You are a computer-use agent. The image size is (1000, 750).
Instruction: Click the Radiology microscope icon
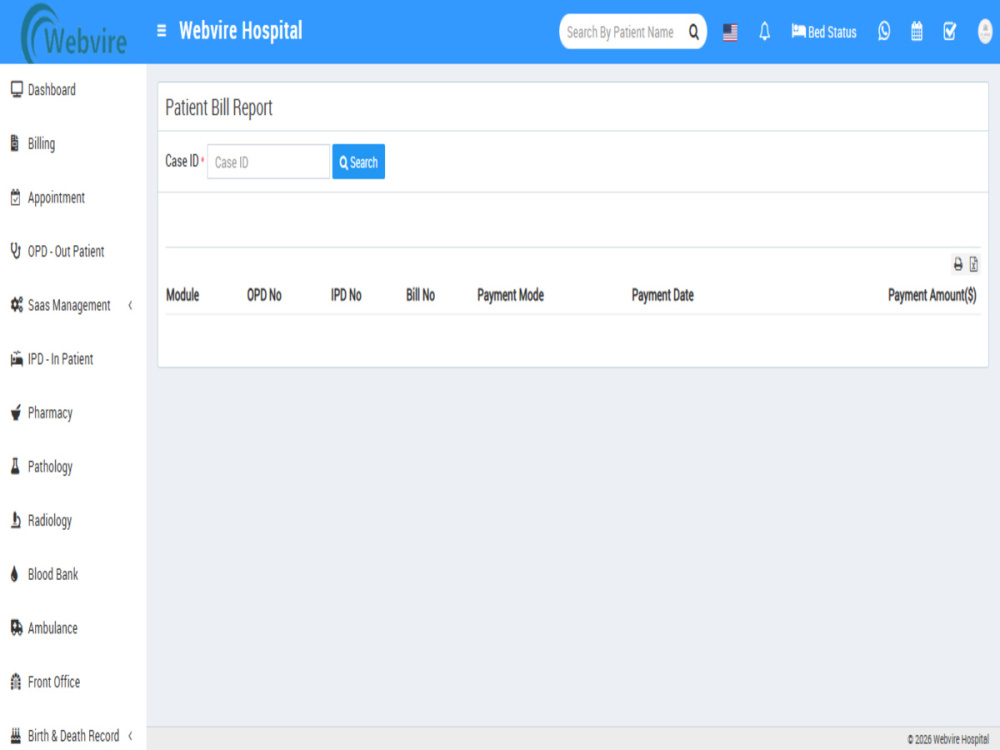click(15, 520)
